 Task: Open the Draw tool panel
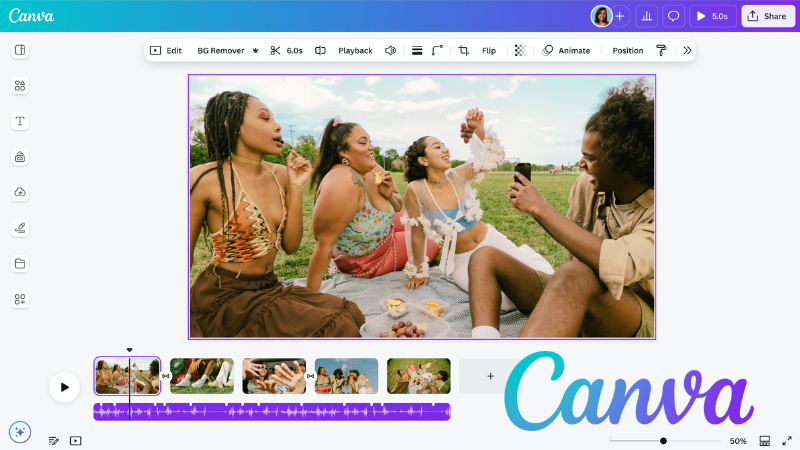click(x=20, y=228)
